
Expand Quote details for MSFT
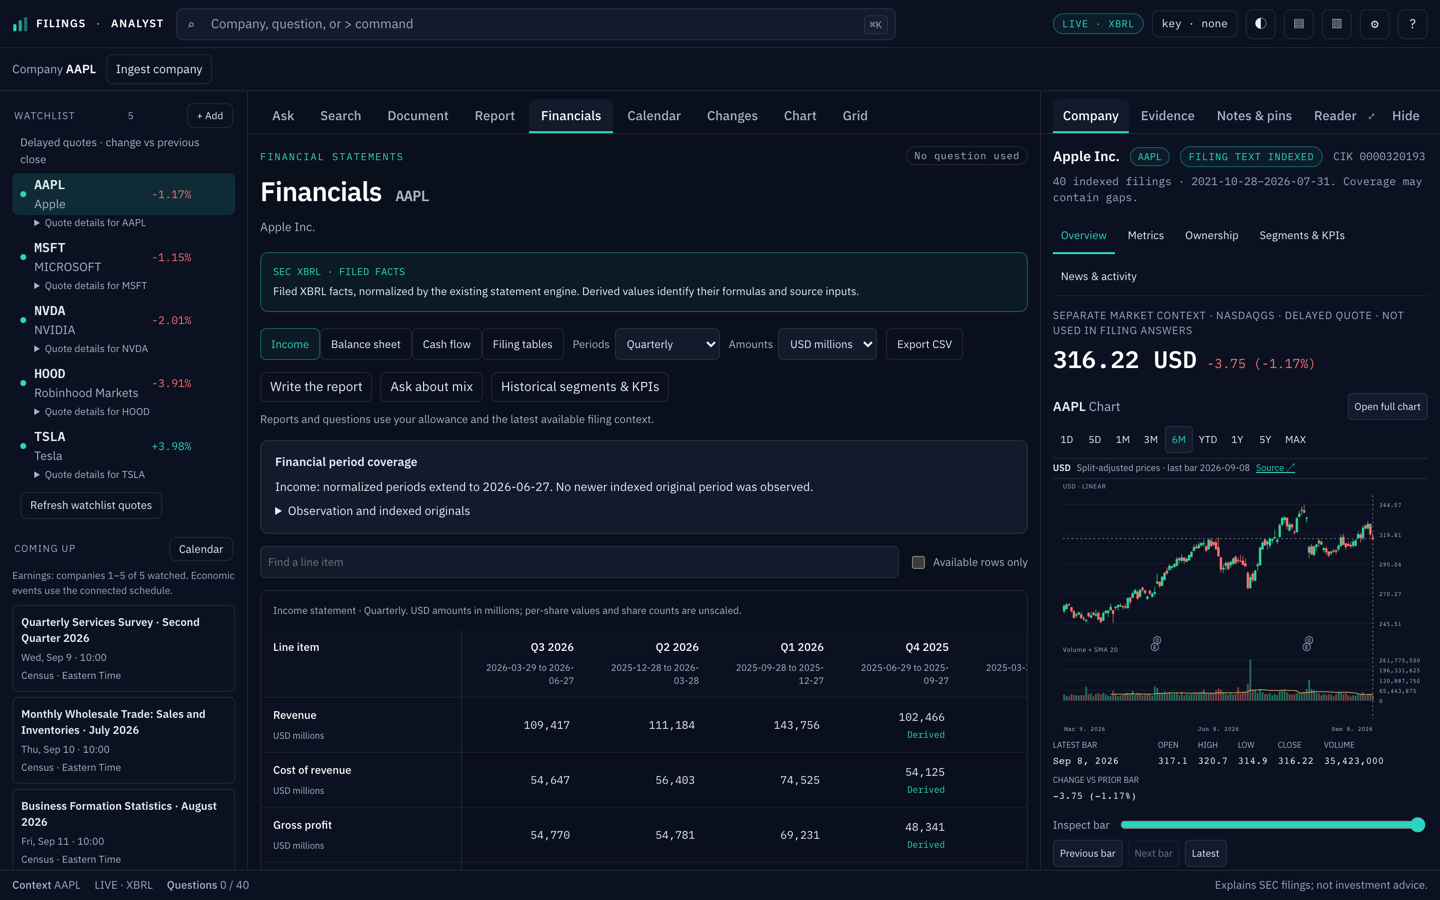click(90, 286)
